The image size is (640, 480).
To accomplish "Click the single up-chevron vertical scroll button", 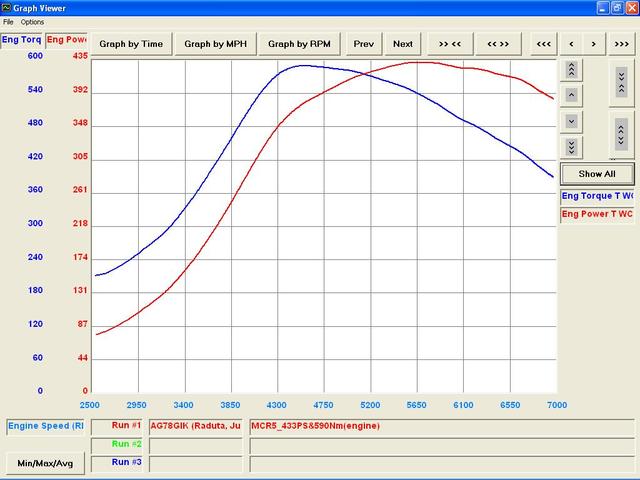I will 571,96.
